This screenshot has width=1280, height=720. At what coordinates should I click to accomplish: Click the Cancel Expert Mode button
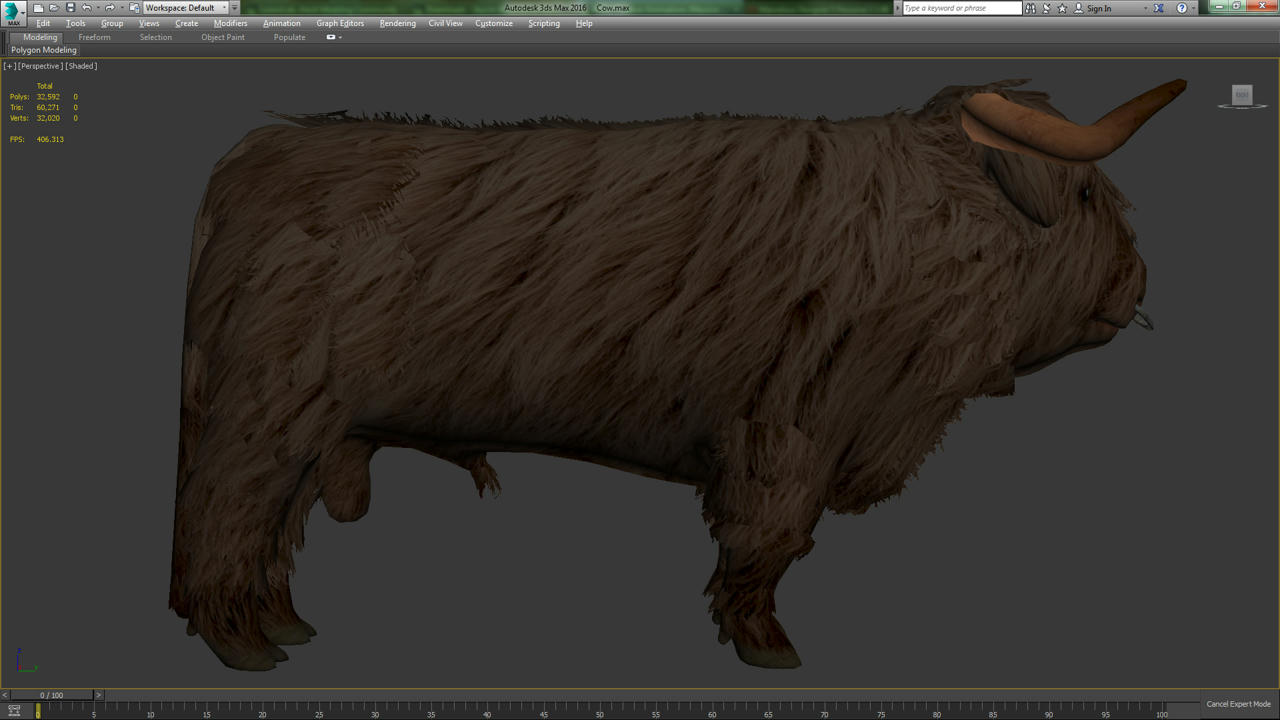click(x=1238, y=704)
